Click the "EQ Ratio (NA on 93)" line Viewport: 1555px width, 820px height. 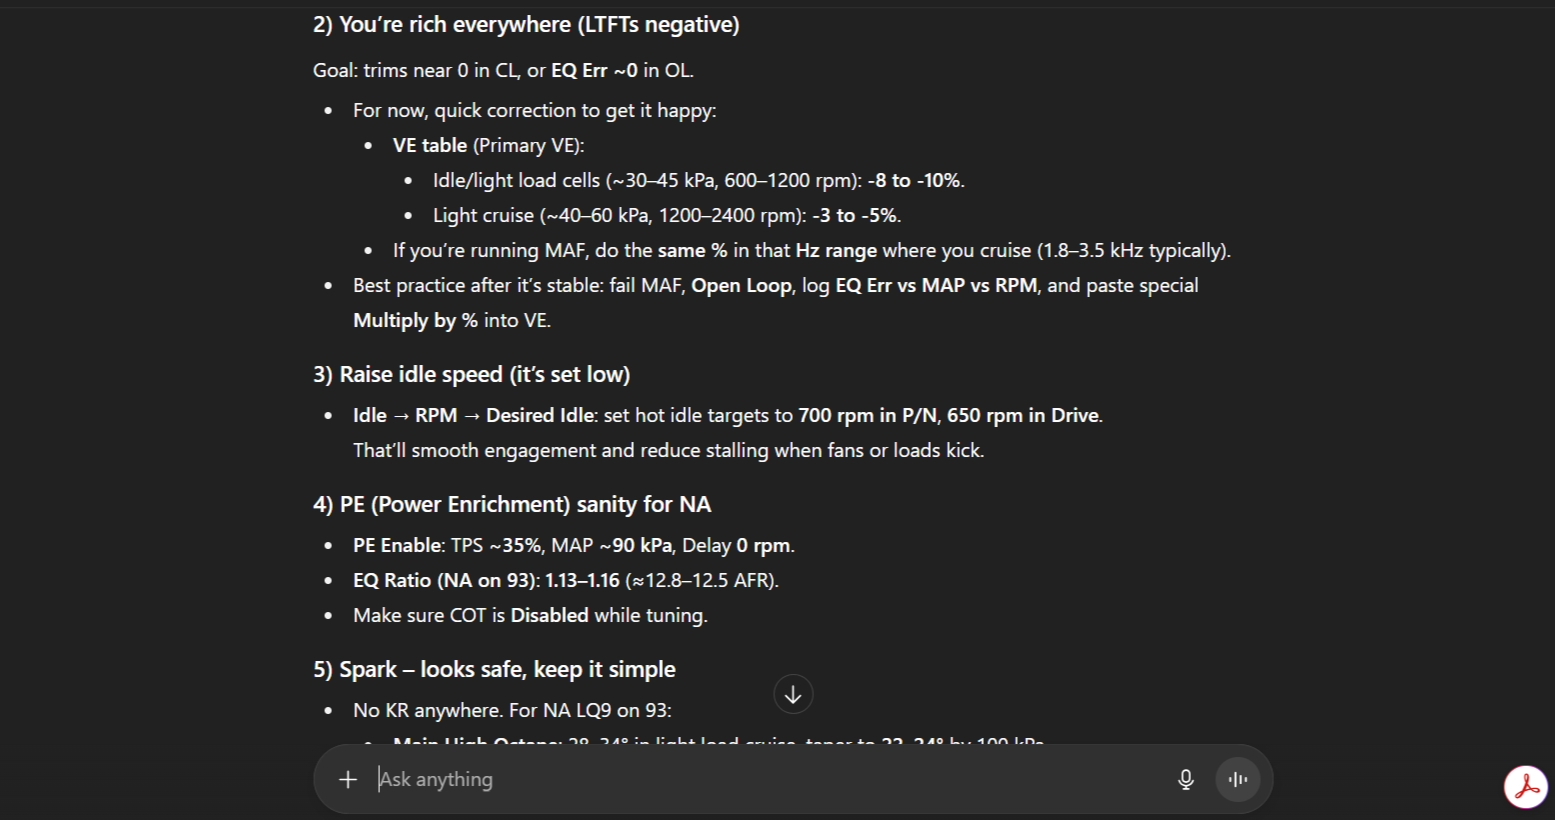tap(565, 581)
